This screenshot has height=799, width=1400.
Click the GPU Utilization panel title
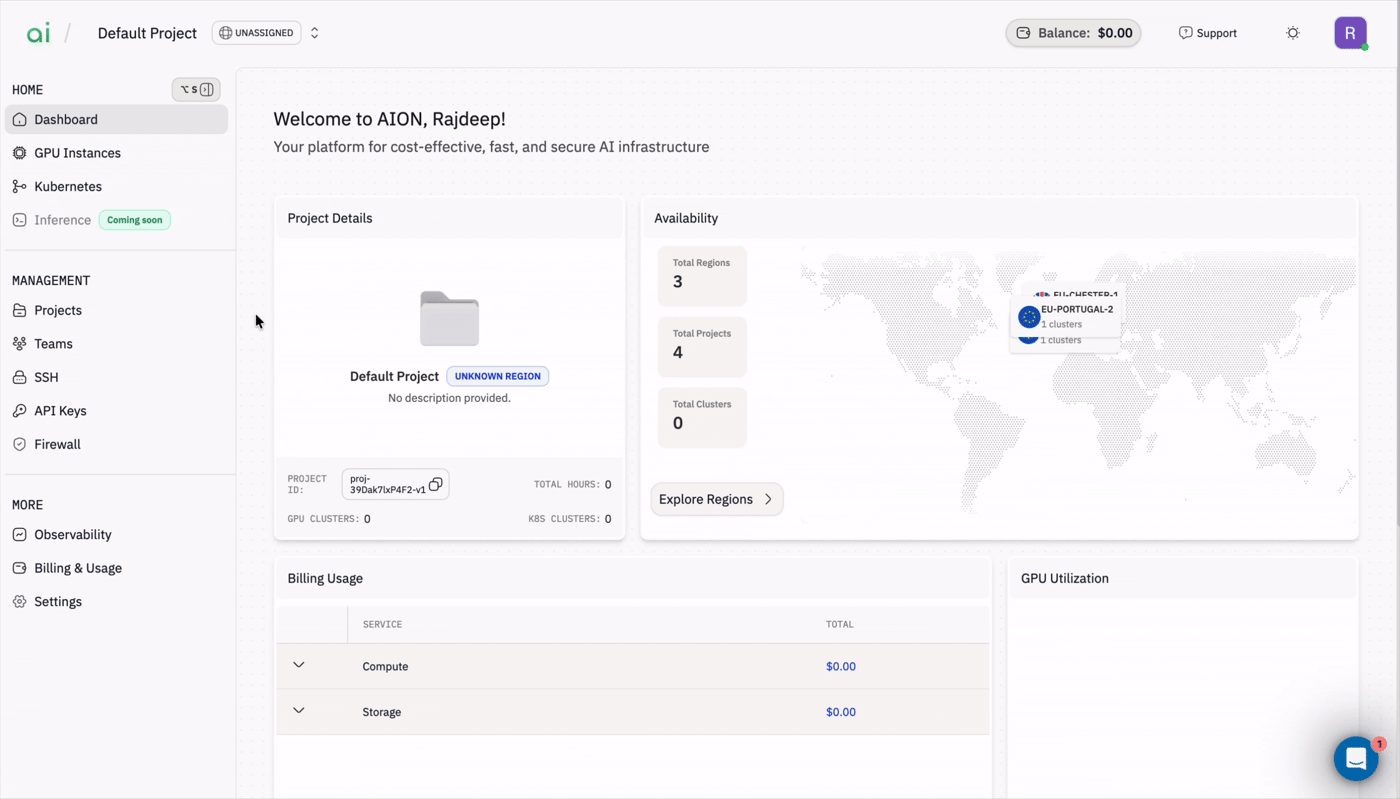click(x=1065, y=578)
